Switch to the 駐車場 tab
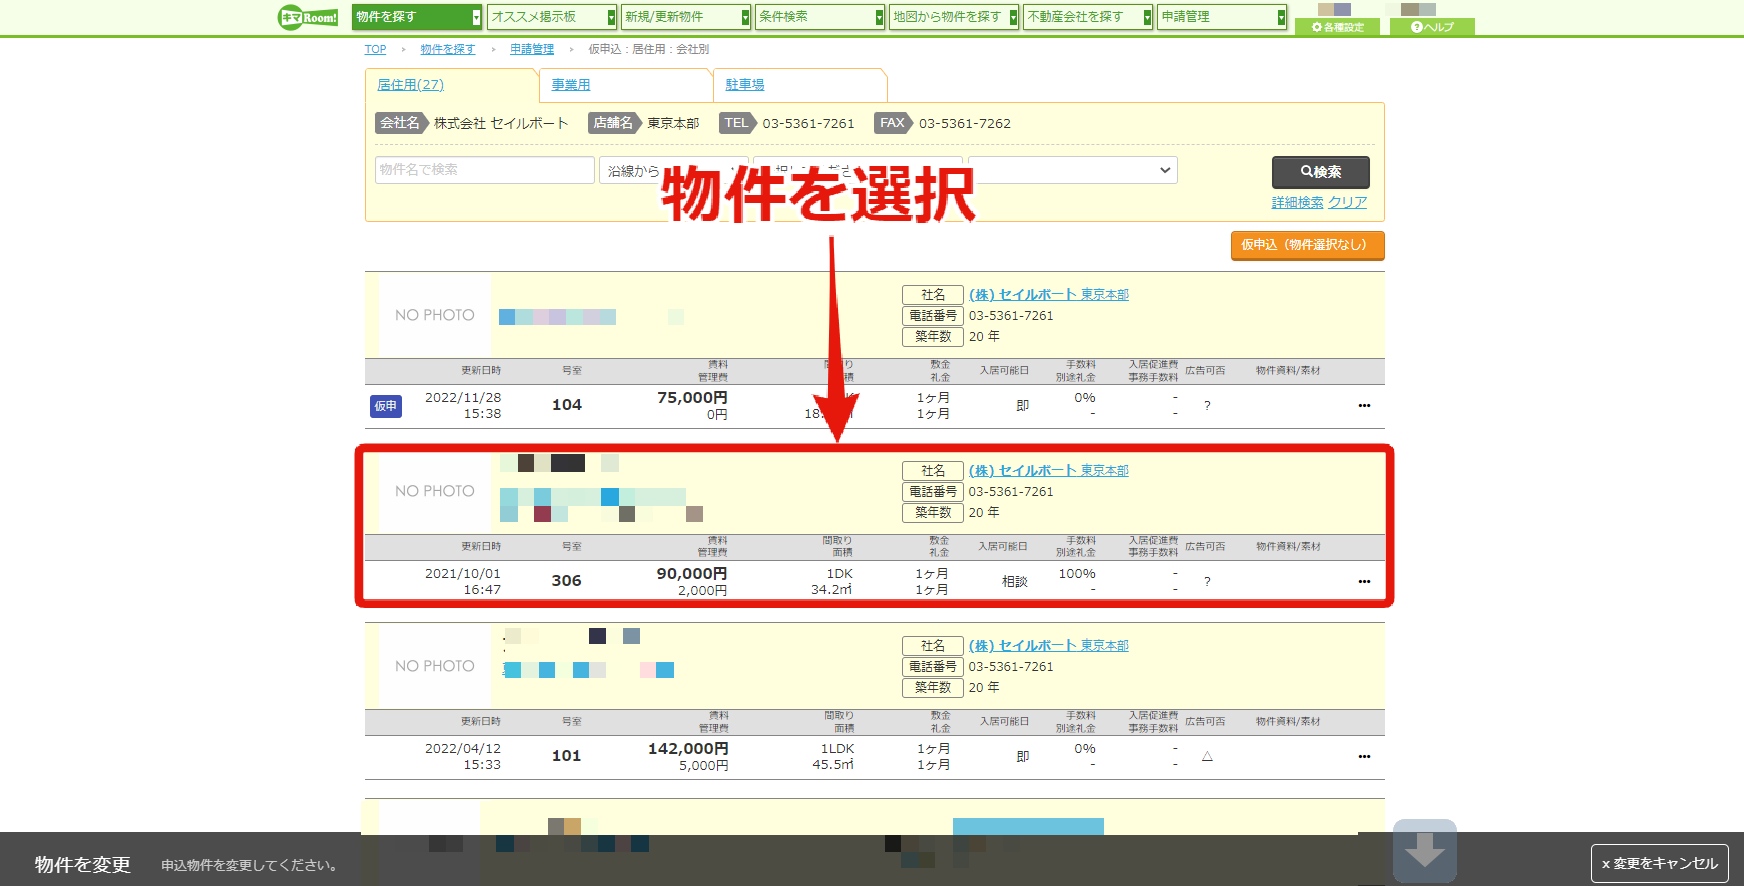1744x886 pixels. pyautogui.click(x=745, y=85)
